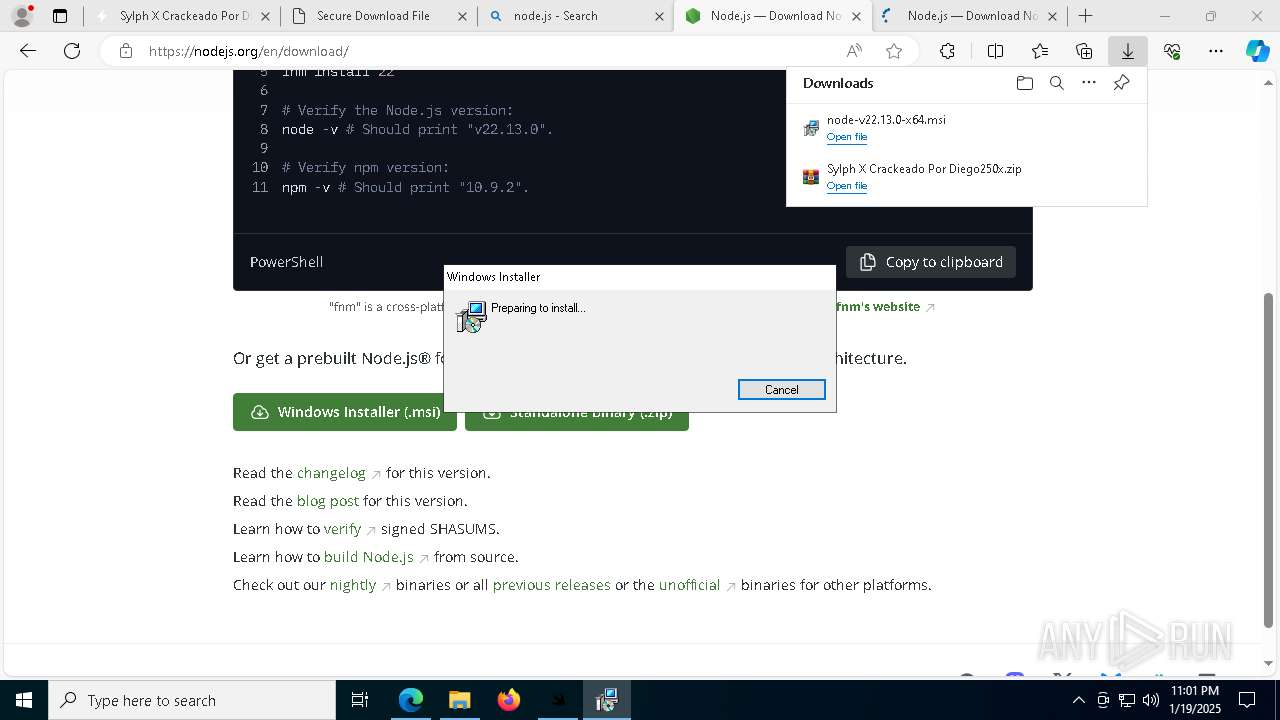This screenshot has height=720, width=1280.
Task: Select the node-v22.13.0-x64.msi download entry
Action: click(966, 128)
